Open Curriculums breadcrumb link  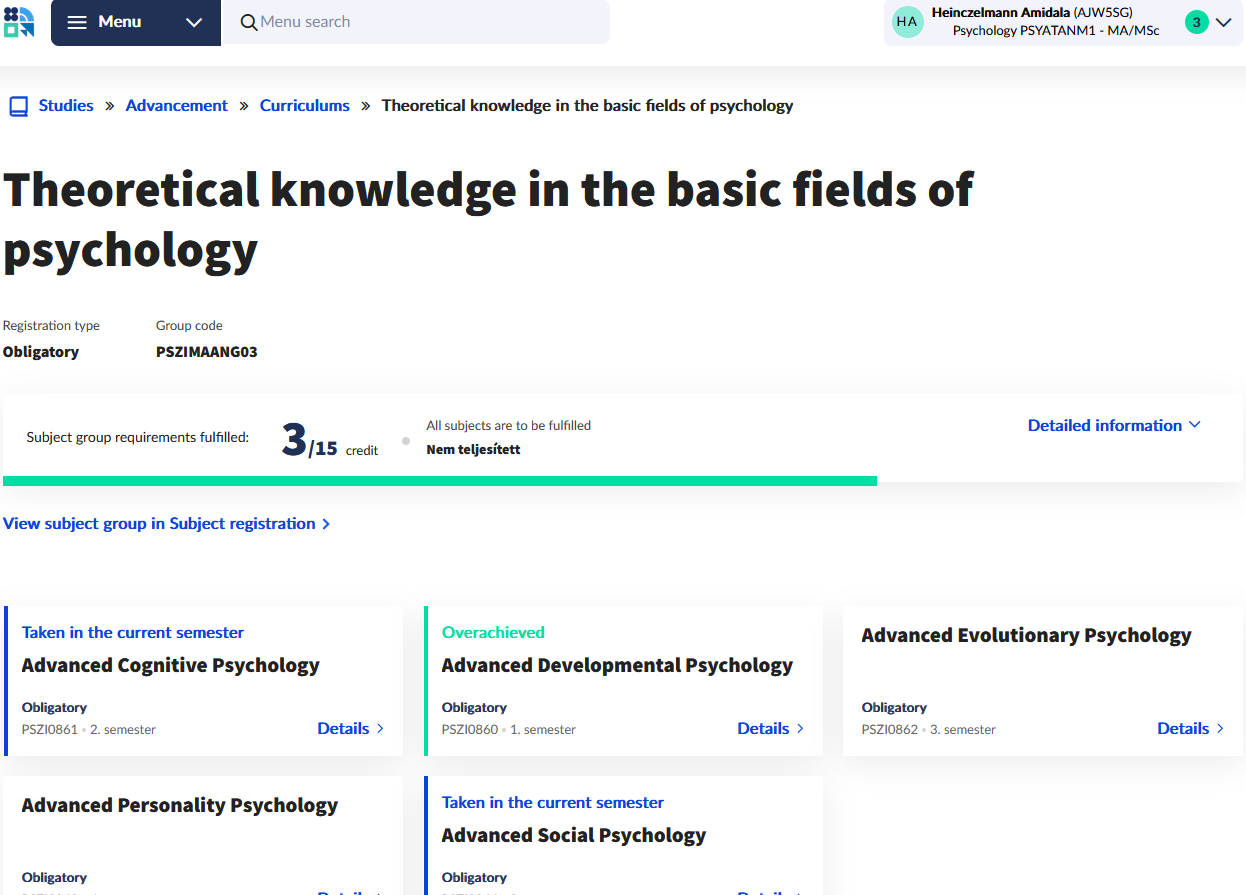pyautogui.click(x=304, y=105)
